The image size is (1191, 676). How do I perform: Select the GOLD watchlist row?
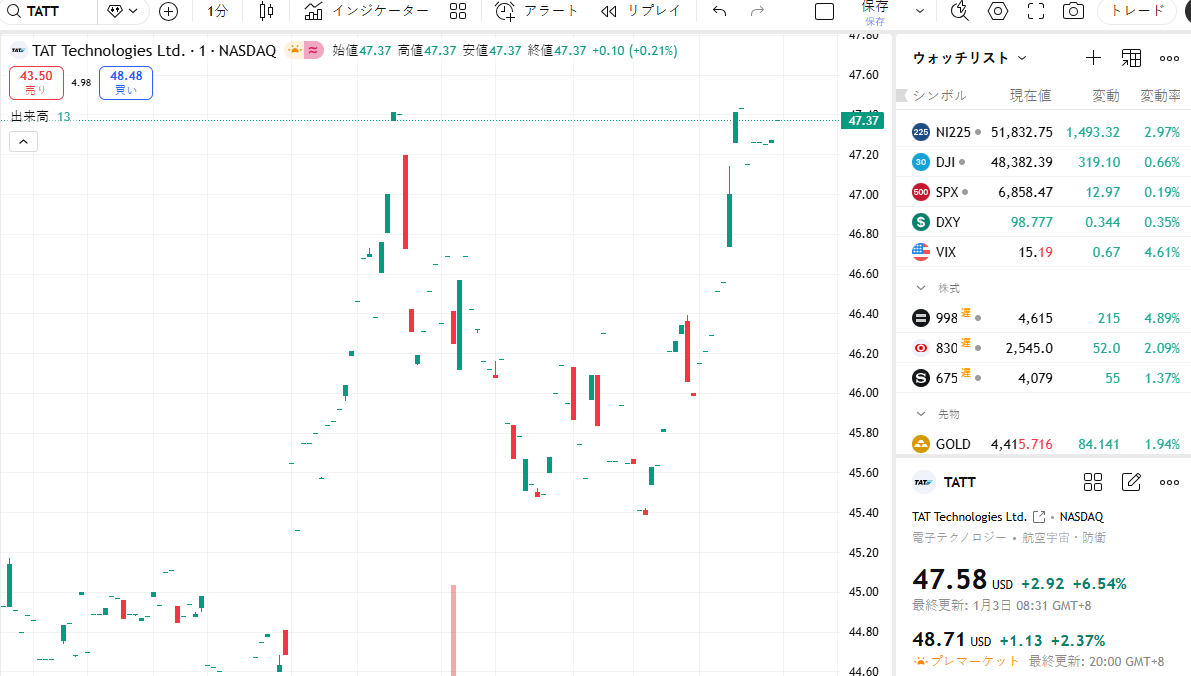tap(1044, 444)
